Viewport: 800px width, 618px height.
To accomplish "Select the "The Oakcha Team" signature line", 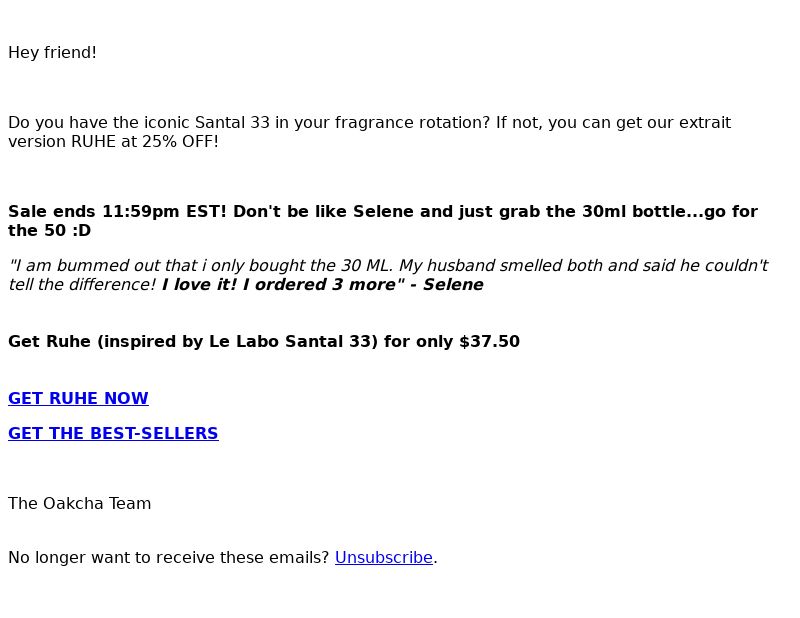I will tap(80, 503).
